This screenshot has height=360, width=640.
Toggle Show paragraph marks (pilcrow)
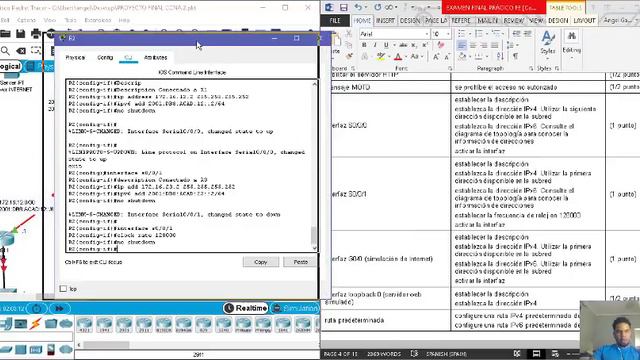(x=516, y=56)
